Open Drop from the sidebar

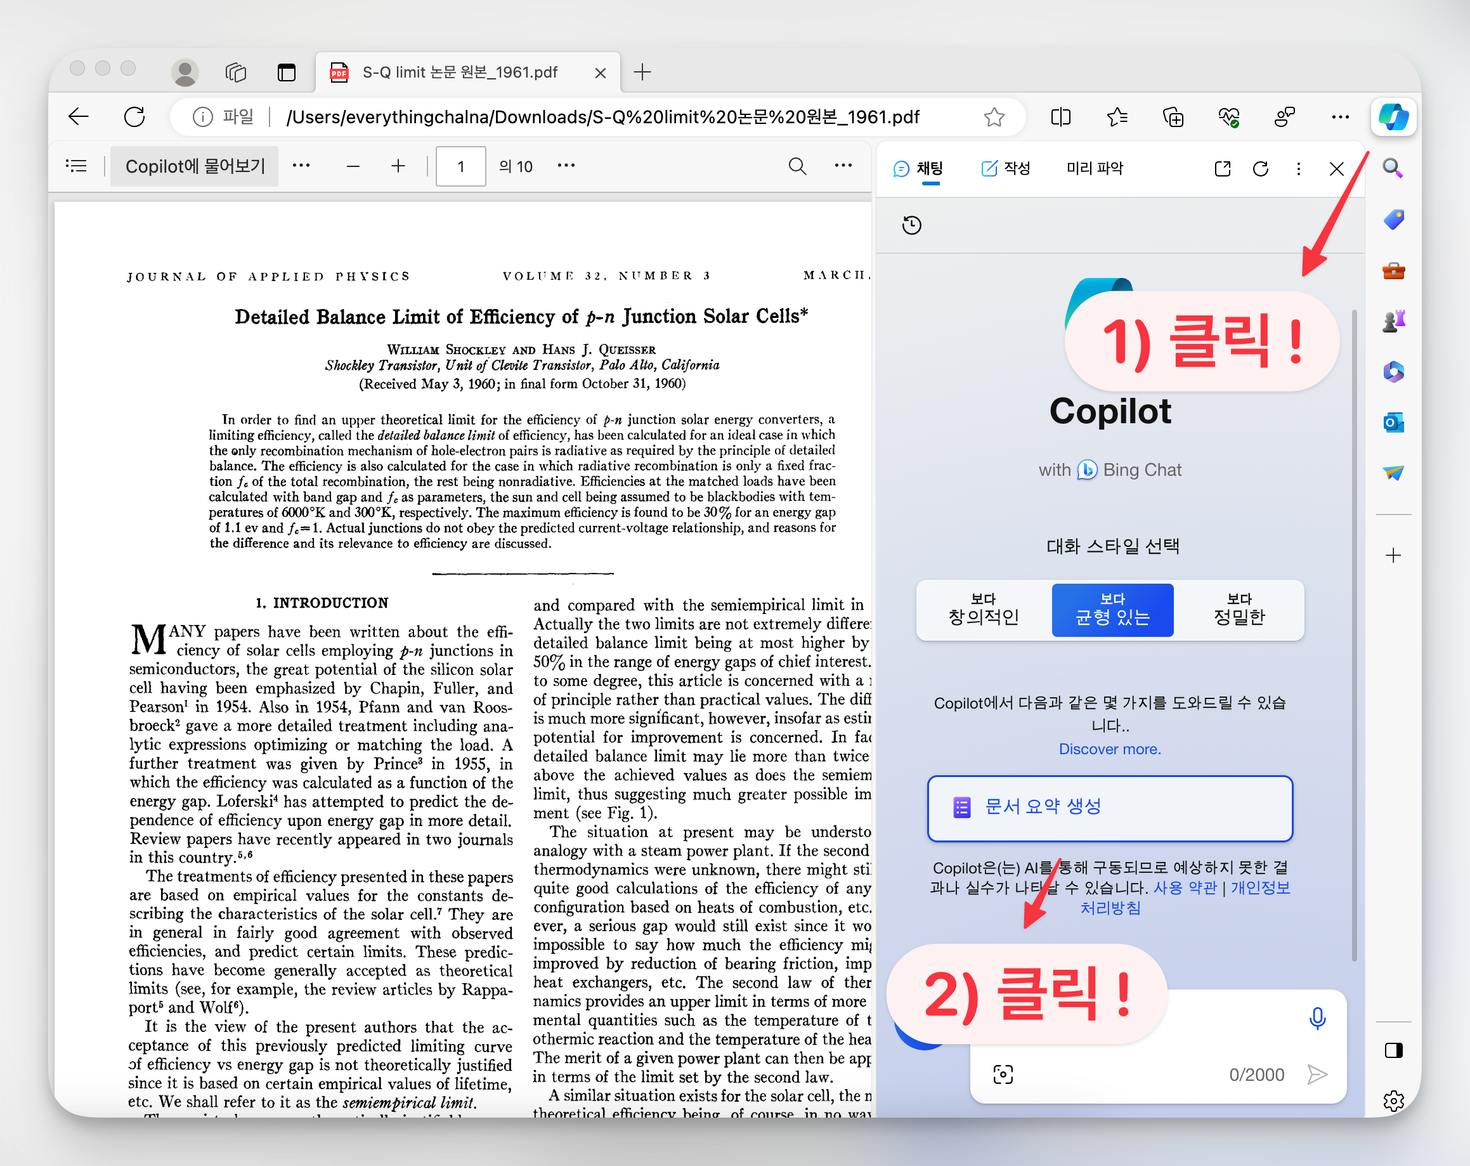[1393, 473]
